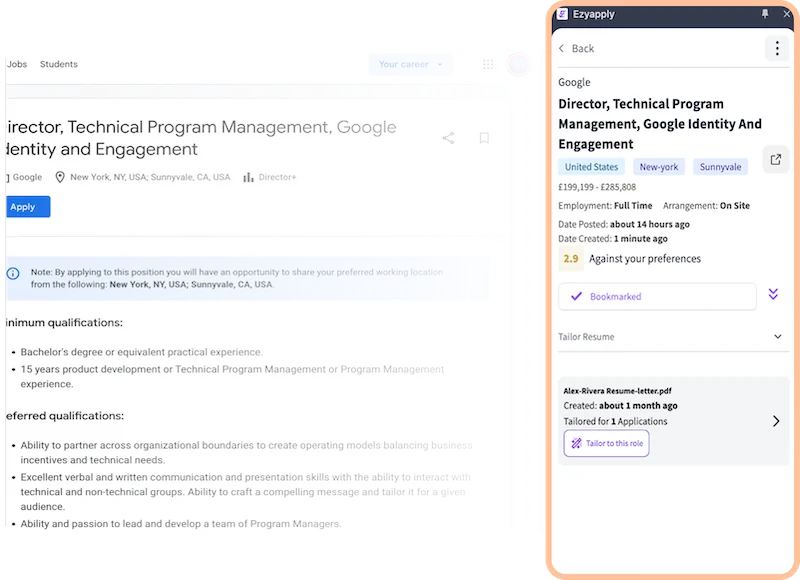Click Tailor to this role button
800x580 pixels.
coord(606,443)
